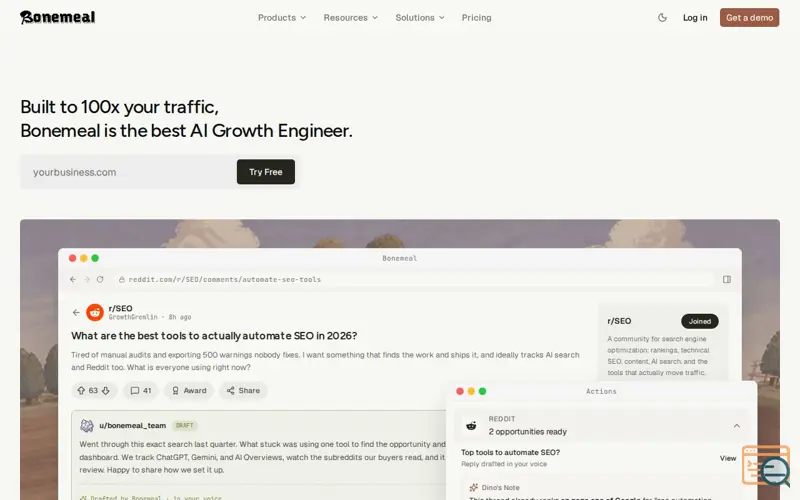Click the back arrow beside r/SEO
The height and width of the screenshot is (500, 800).
point(76,312)
